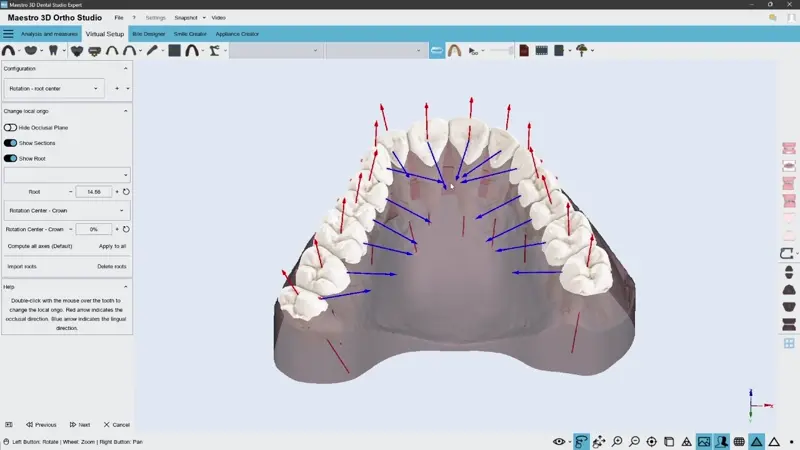Switch to Analysis and measures tab

[x=49, y=34]
